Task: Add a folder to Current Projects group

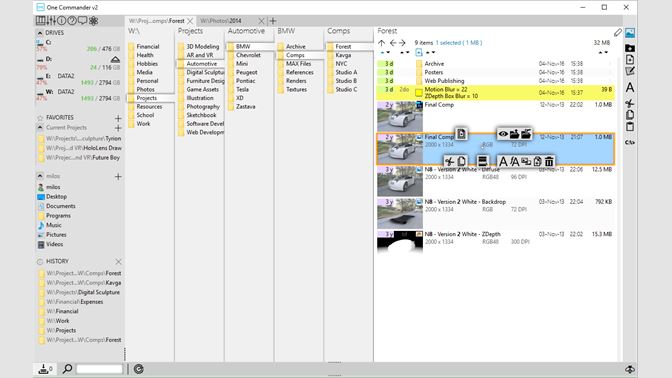Action: [118, 128]
